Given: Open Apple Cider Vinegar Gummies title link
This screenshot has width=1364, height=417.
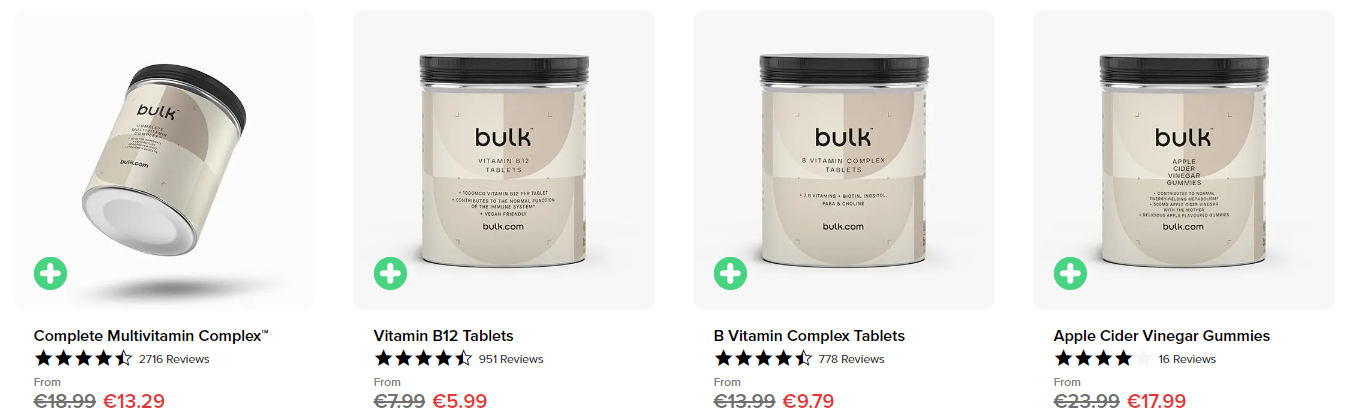Looking at the screenshot, I should coord(1162,336).
